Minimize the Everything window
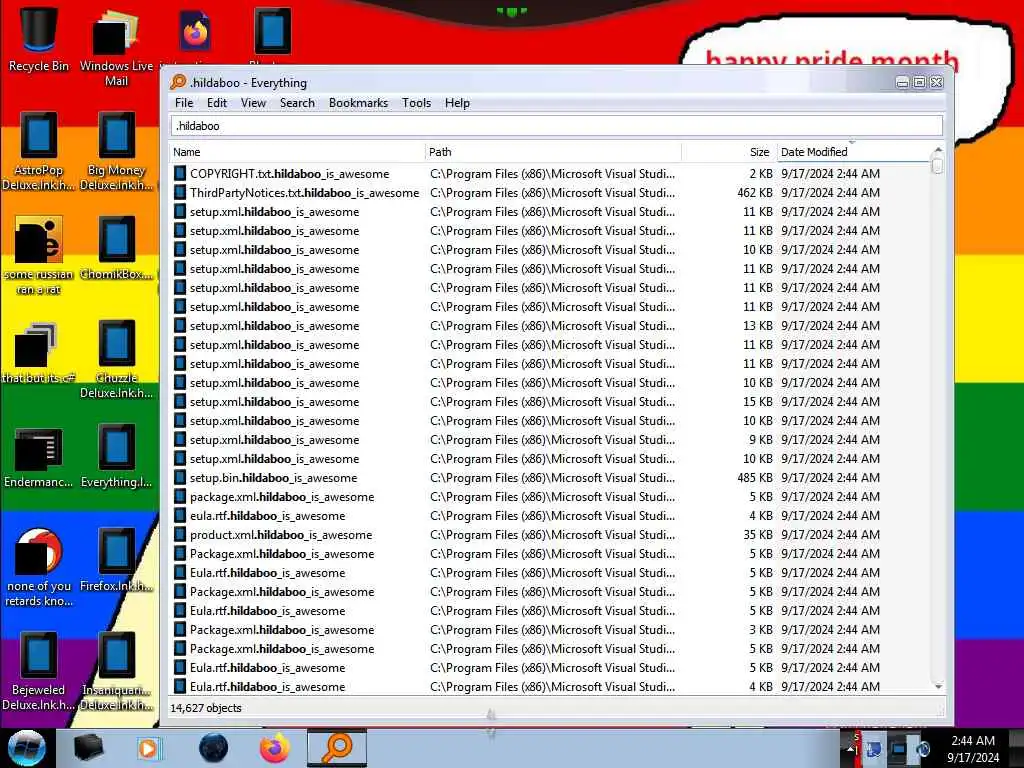Screen dimensions: 1024x768 (902, 82)
